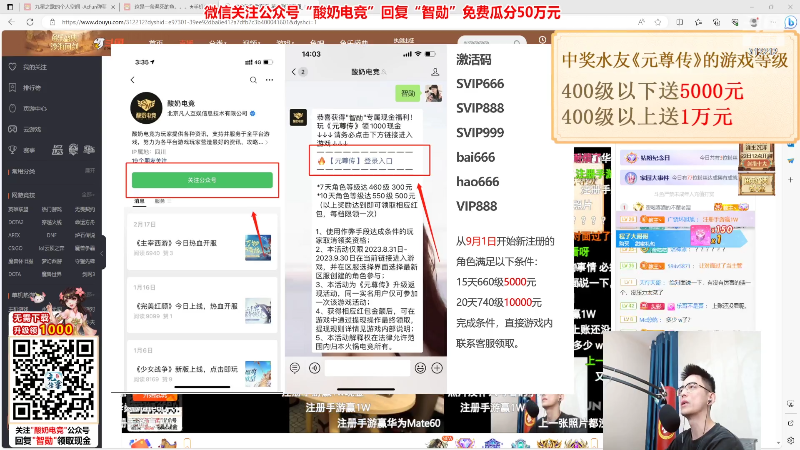This screenshot has height=450, width=800.
Task: Open the DNF category link
Action: click(x=51, y=235)
